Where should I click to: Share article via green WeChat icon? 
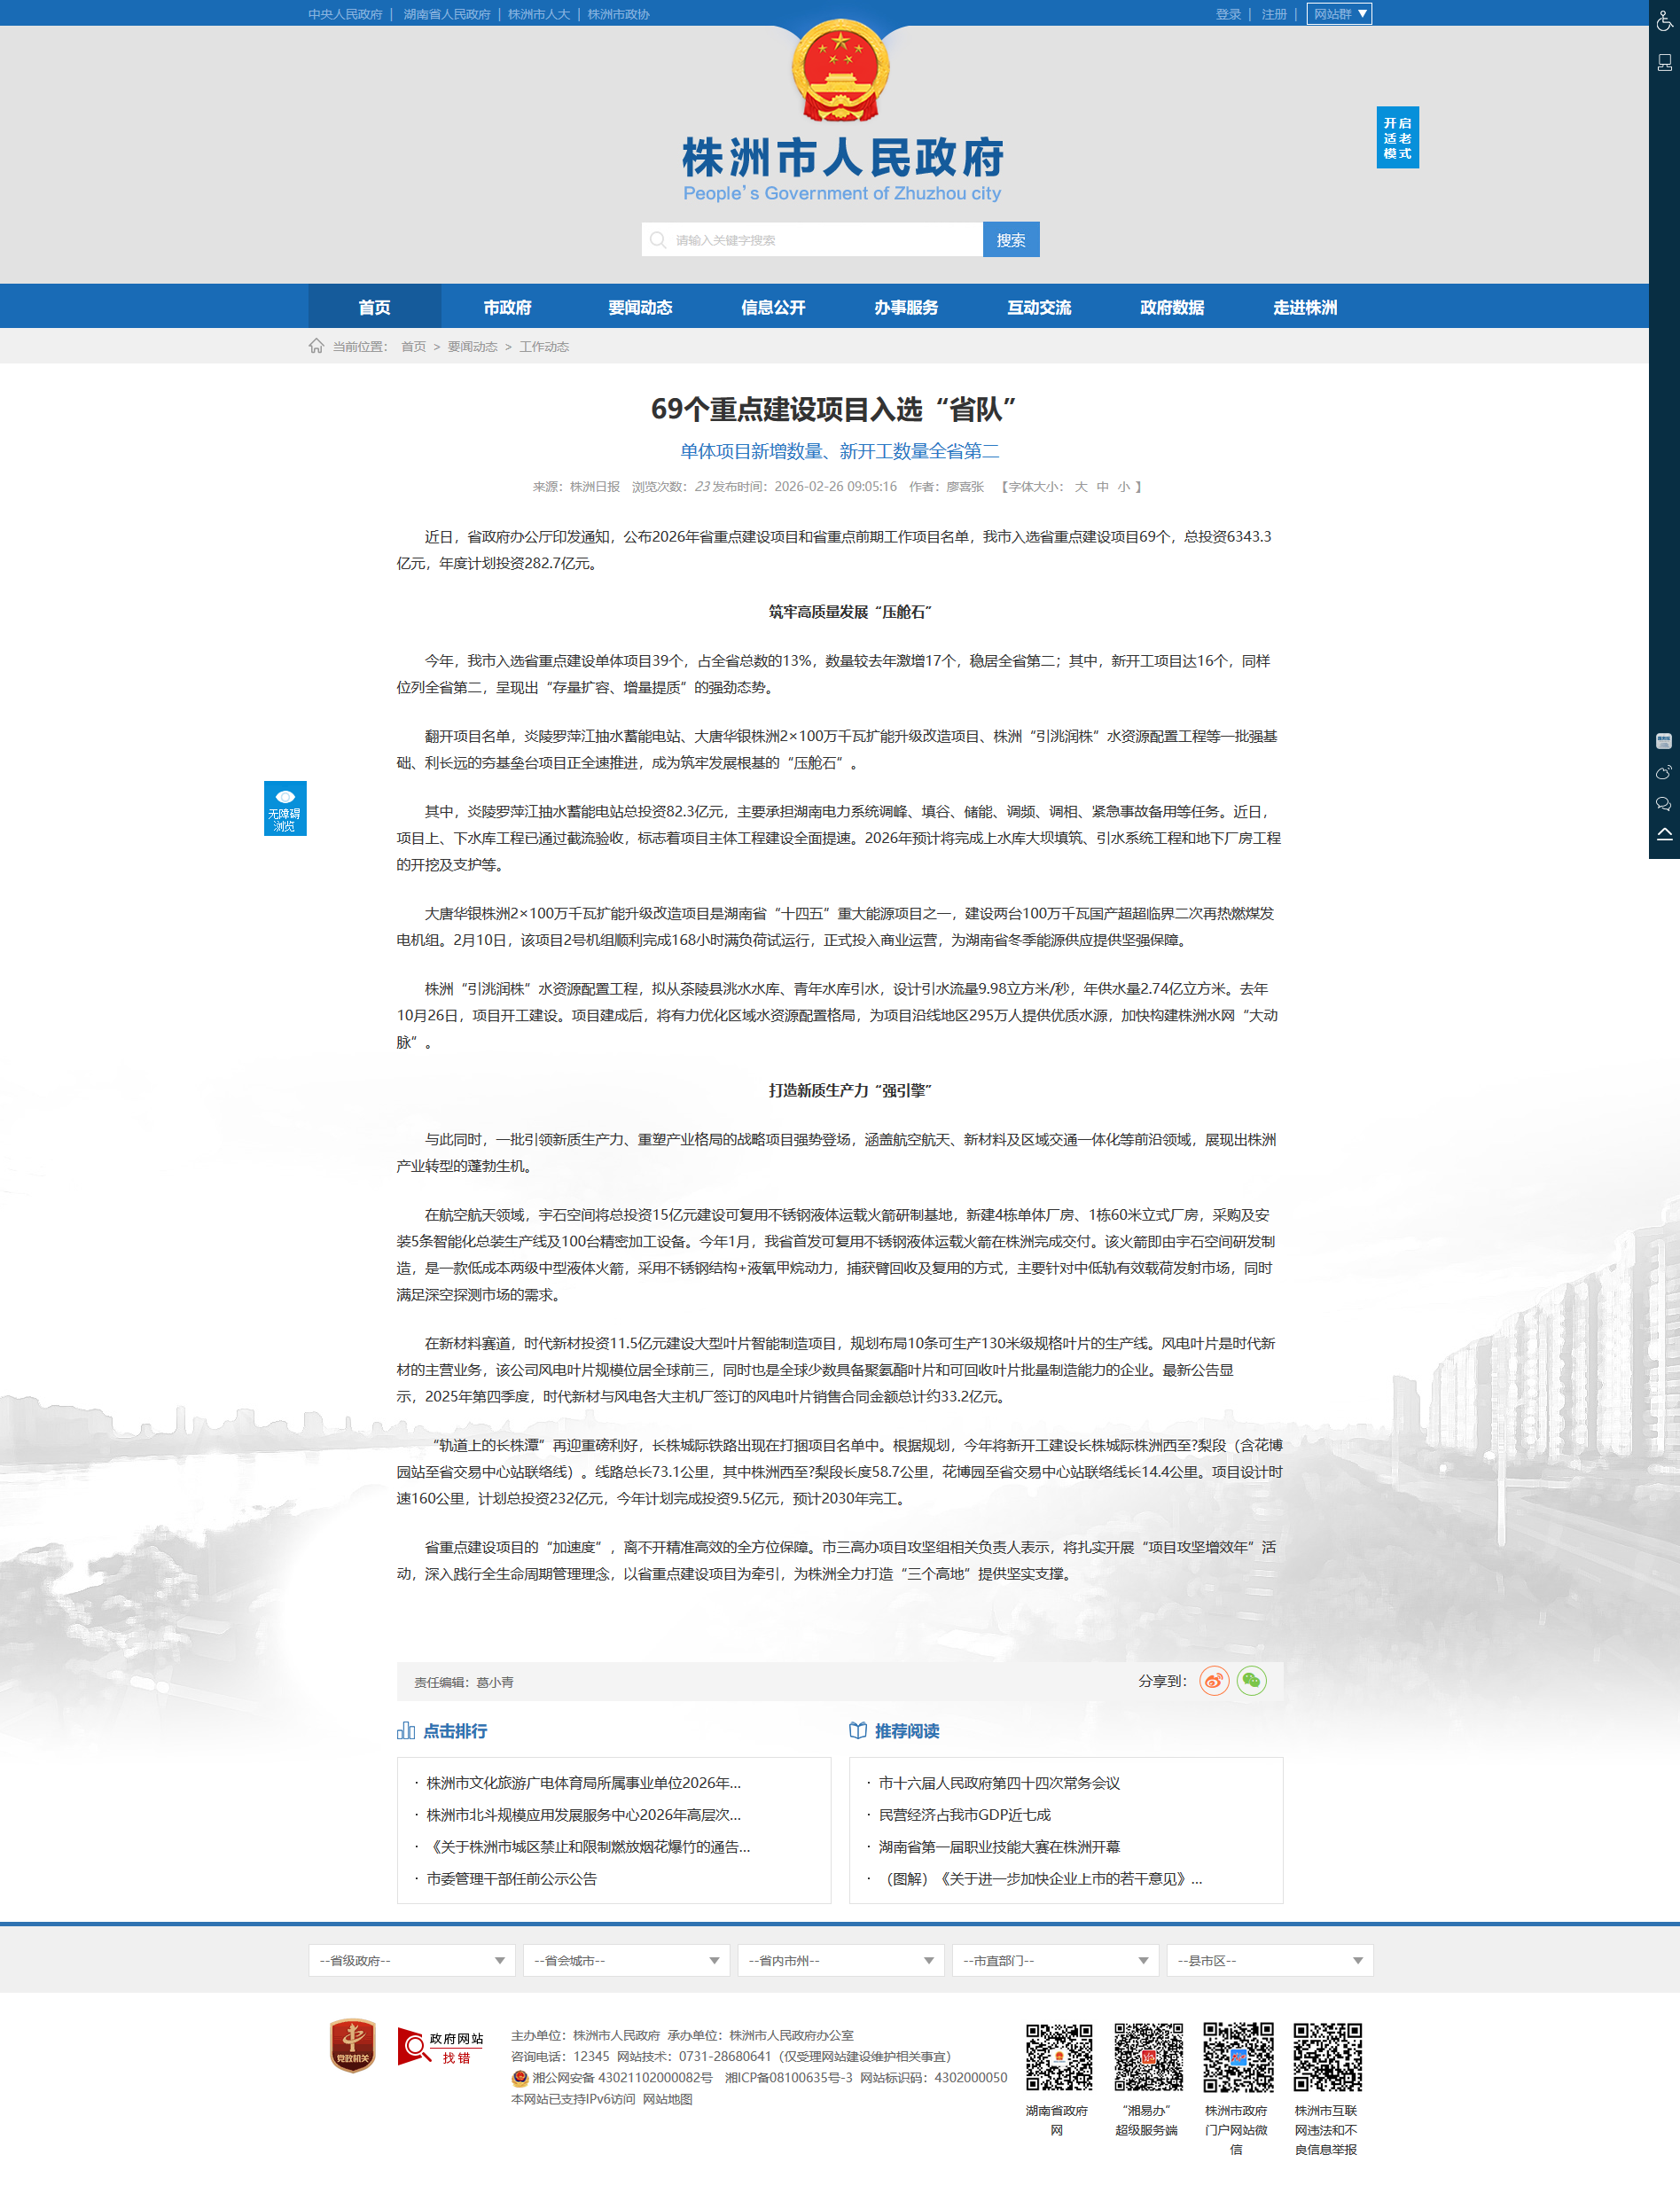pyautogui.click(x=1251, y=1681)
